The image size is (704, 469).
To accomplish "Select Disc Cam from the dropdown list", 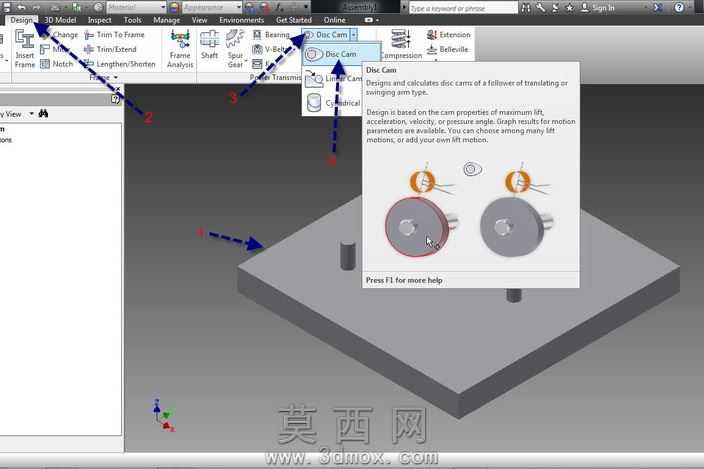I will click(x=341, y=54).
